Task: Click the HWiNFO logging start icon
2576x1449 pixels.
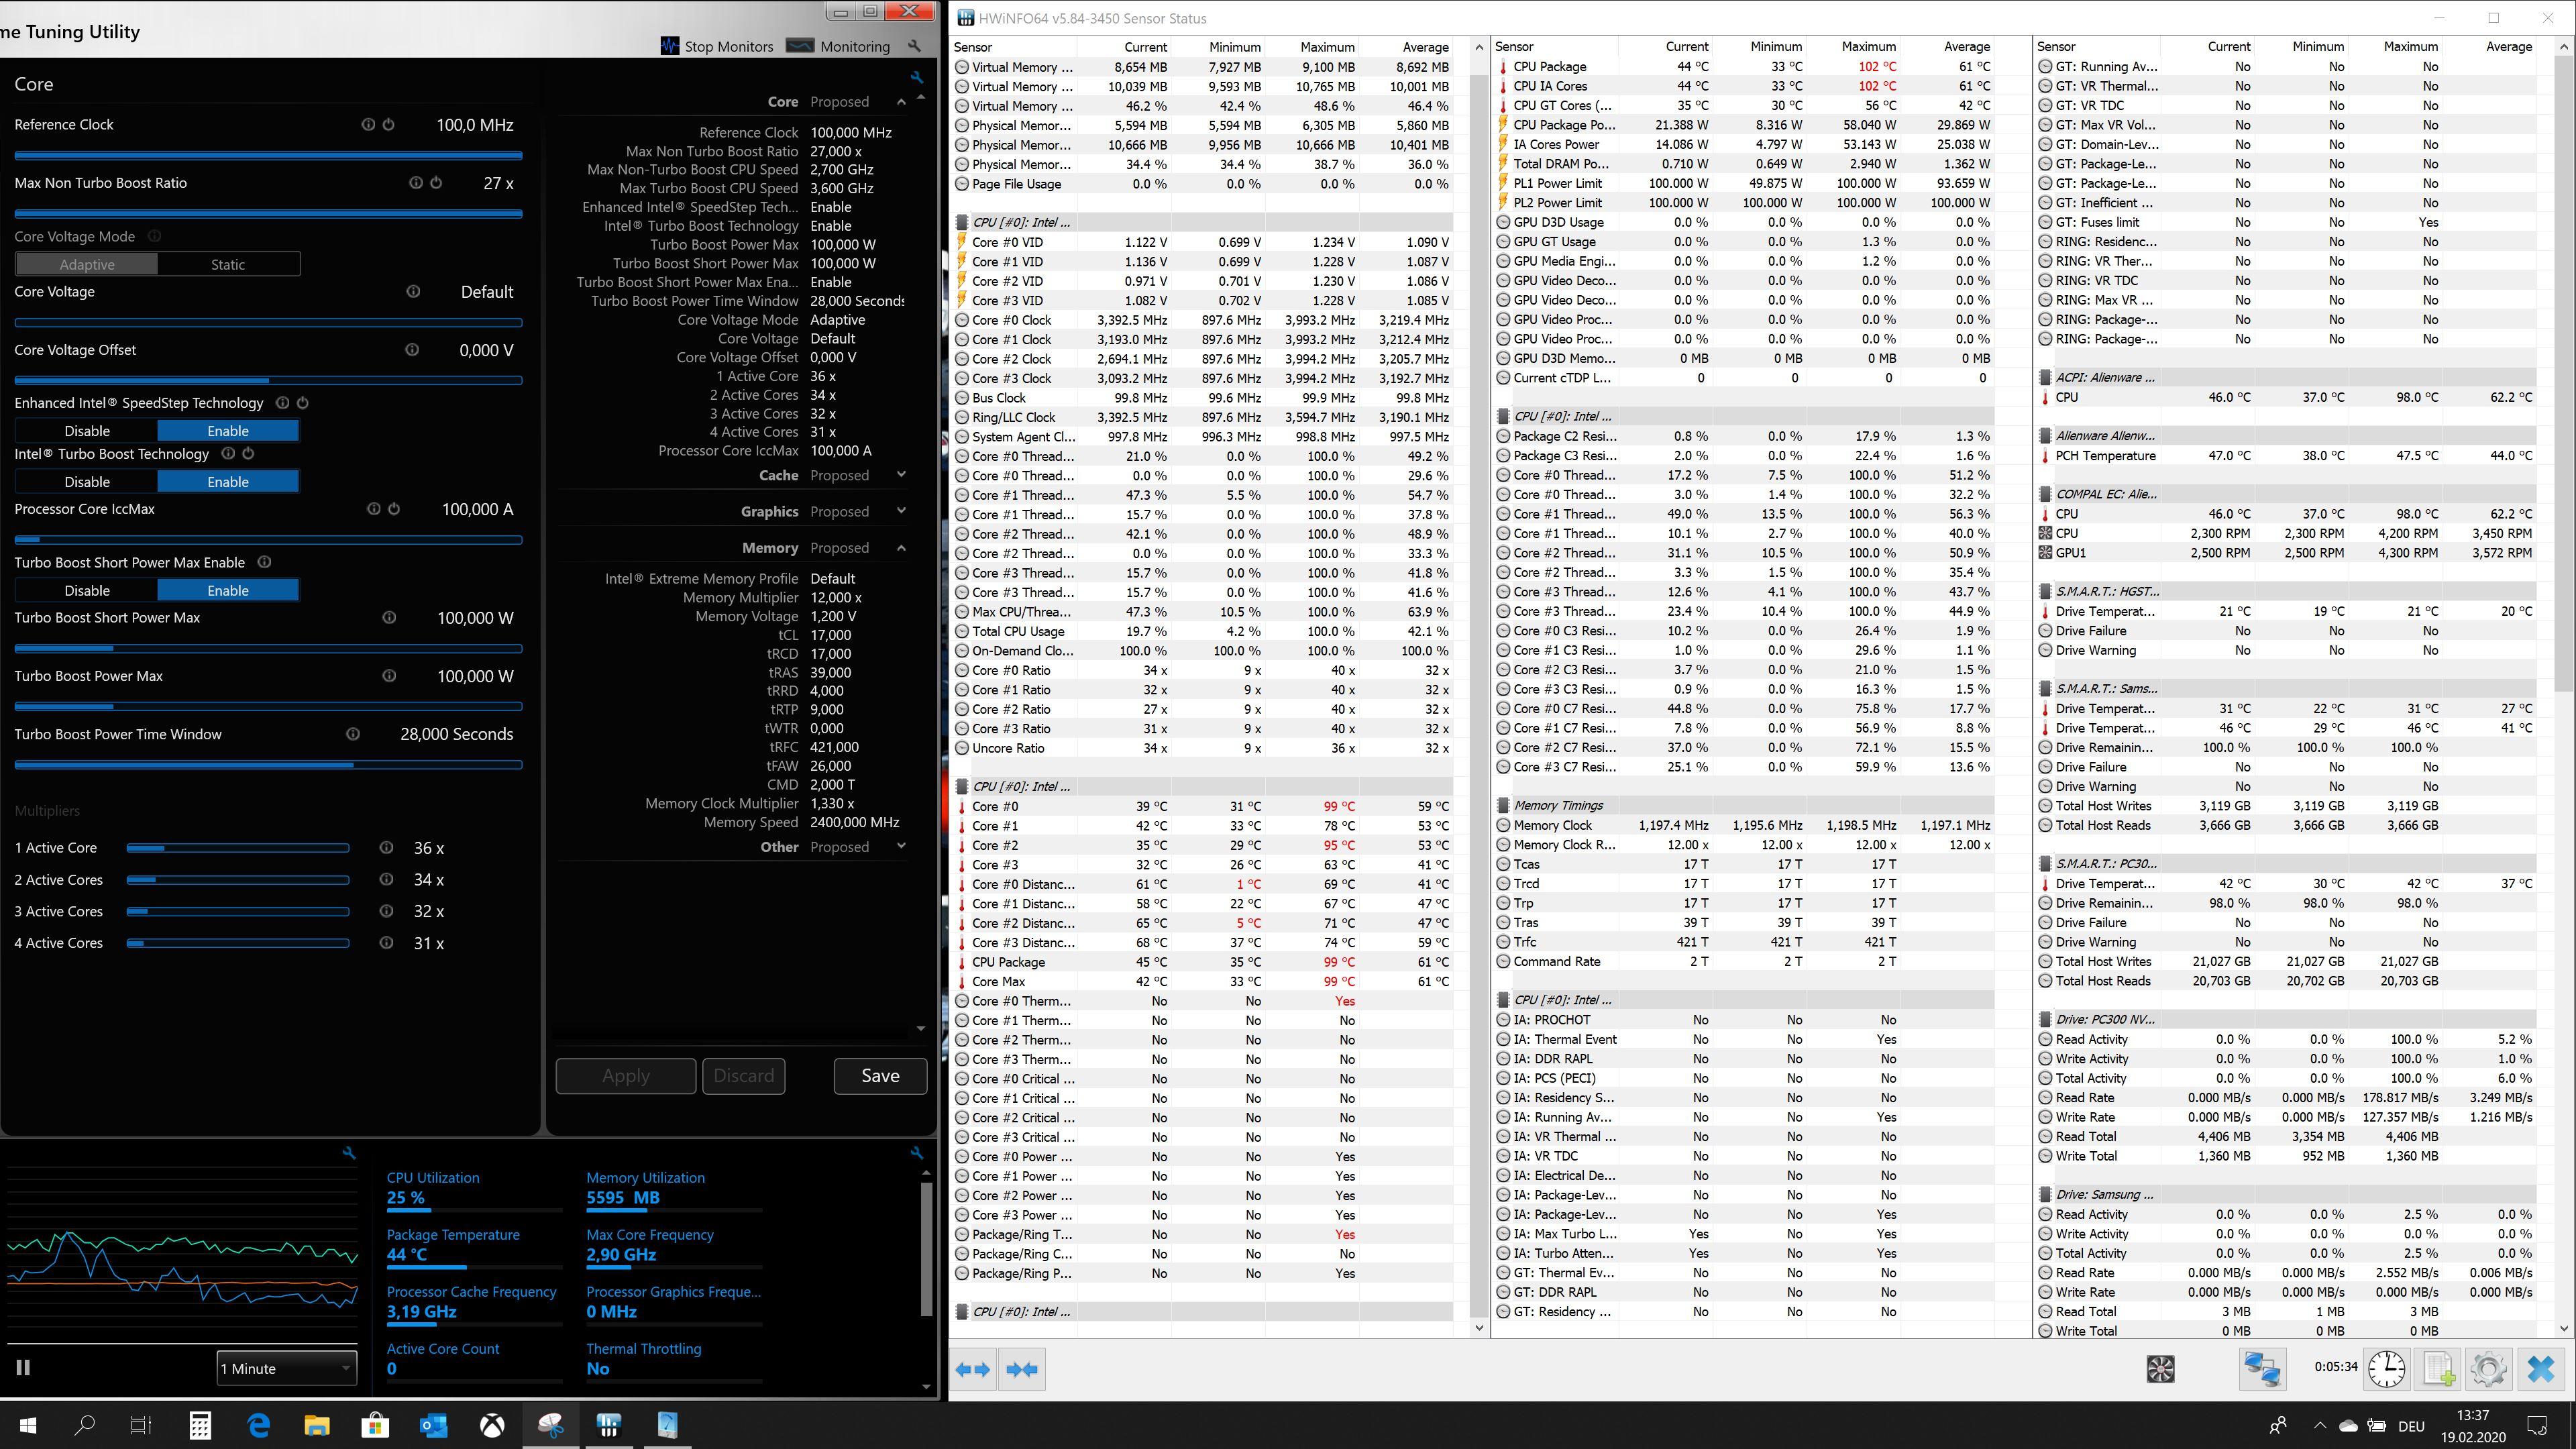Action: tap(2438, 1369)
